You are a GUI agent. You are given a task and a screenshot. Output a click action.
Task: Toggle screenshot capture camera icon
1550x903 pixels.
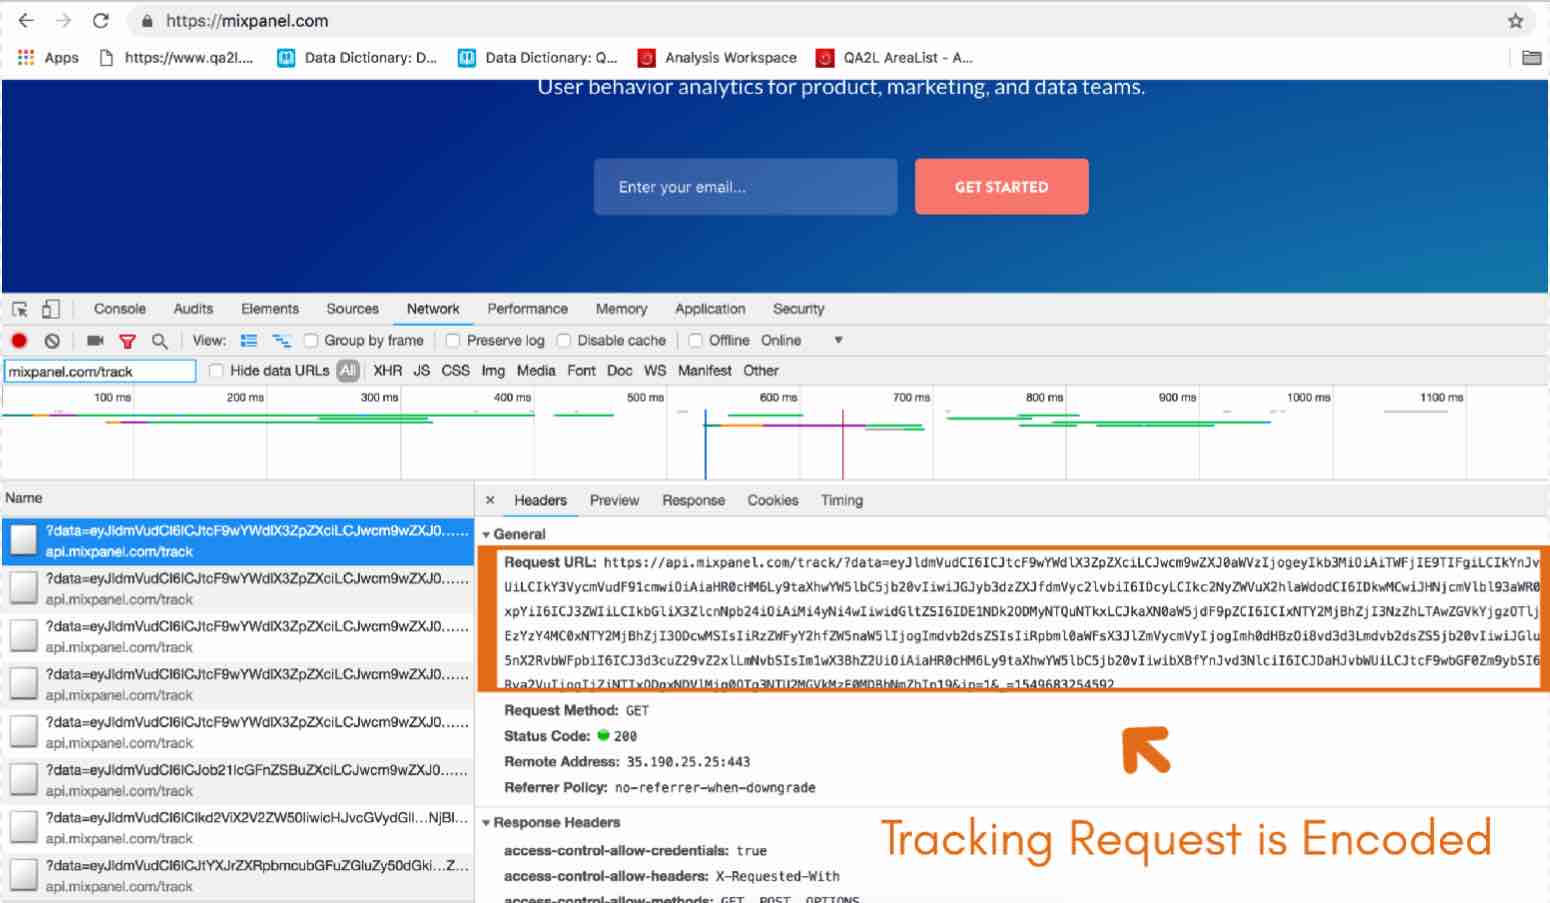pos(95,341)
